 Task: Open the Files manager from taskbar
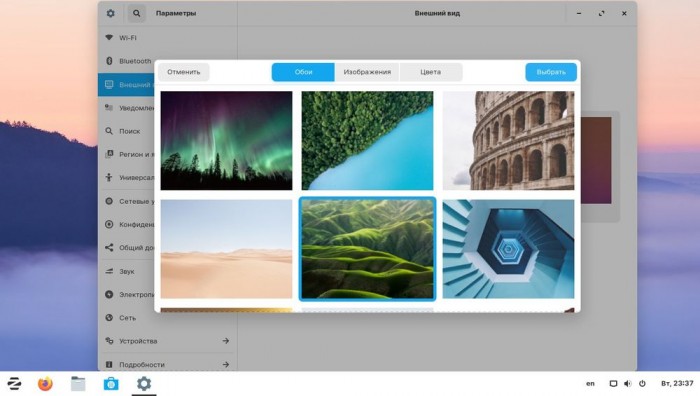coord(78,383)
